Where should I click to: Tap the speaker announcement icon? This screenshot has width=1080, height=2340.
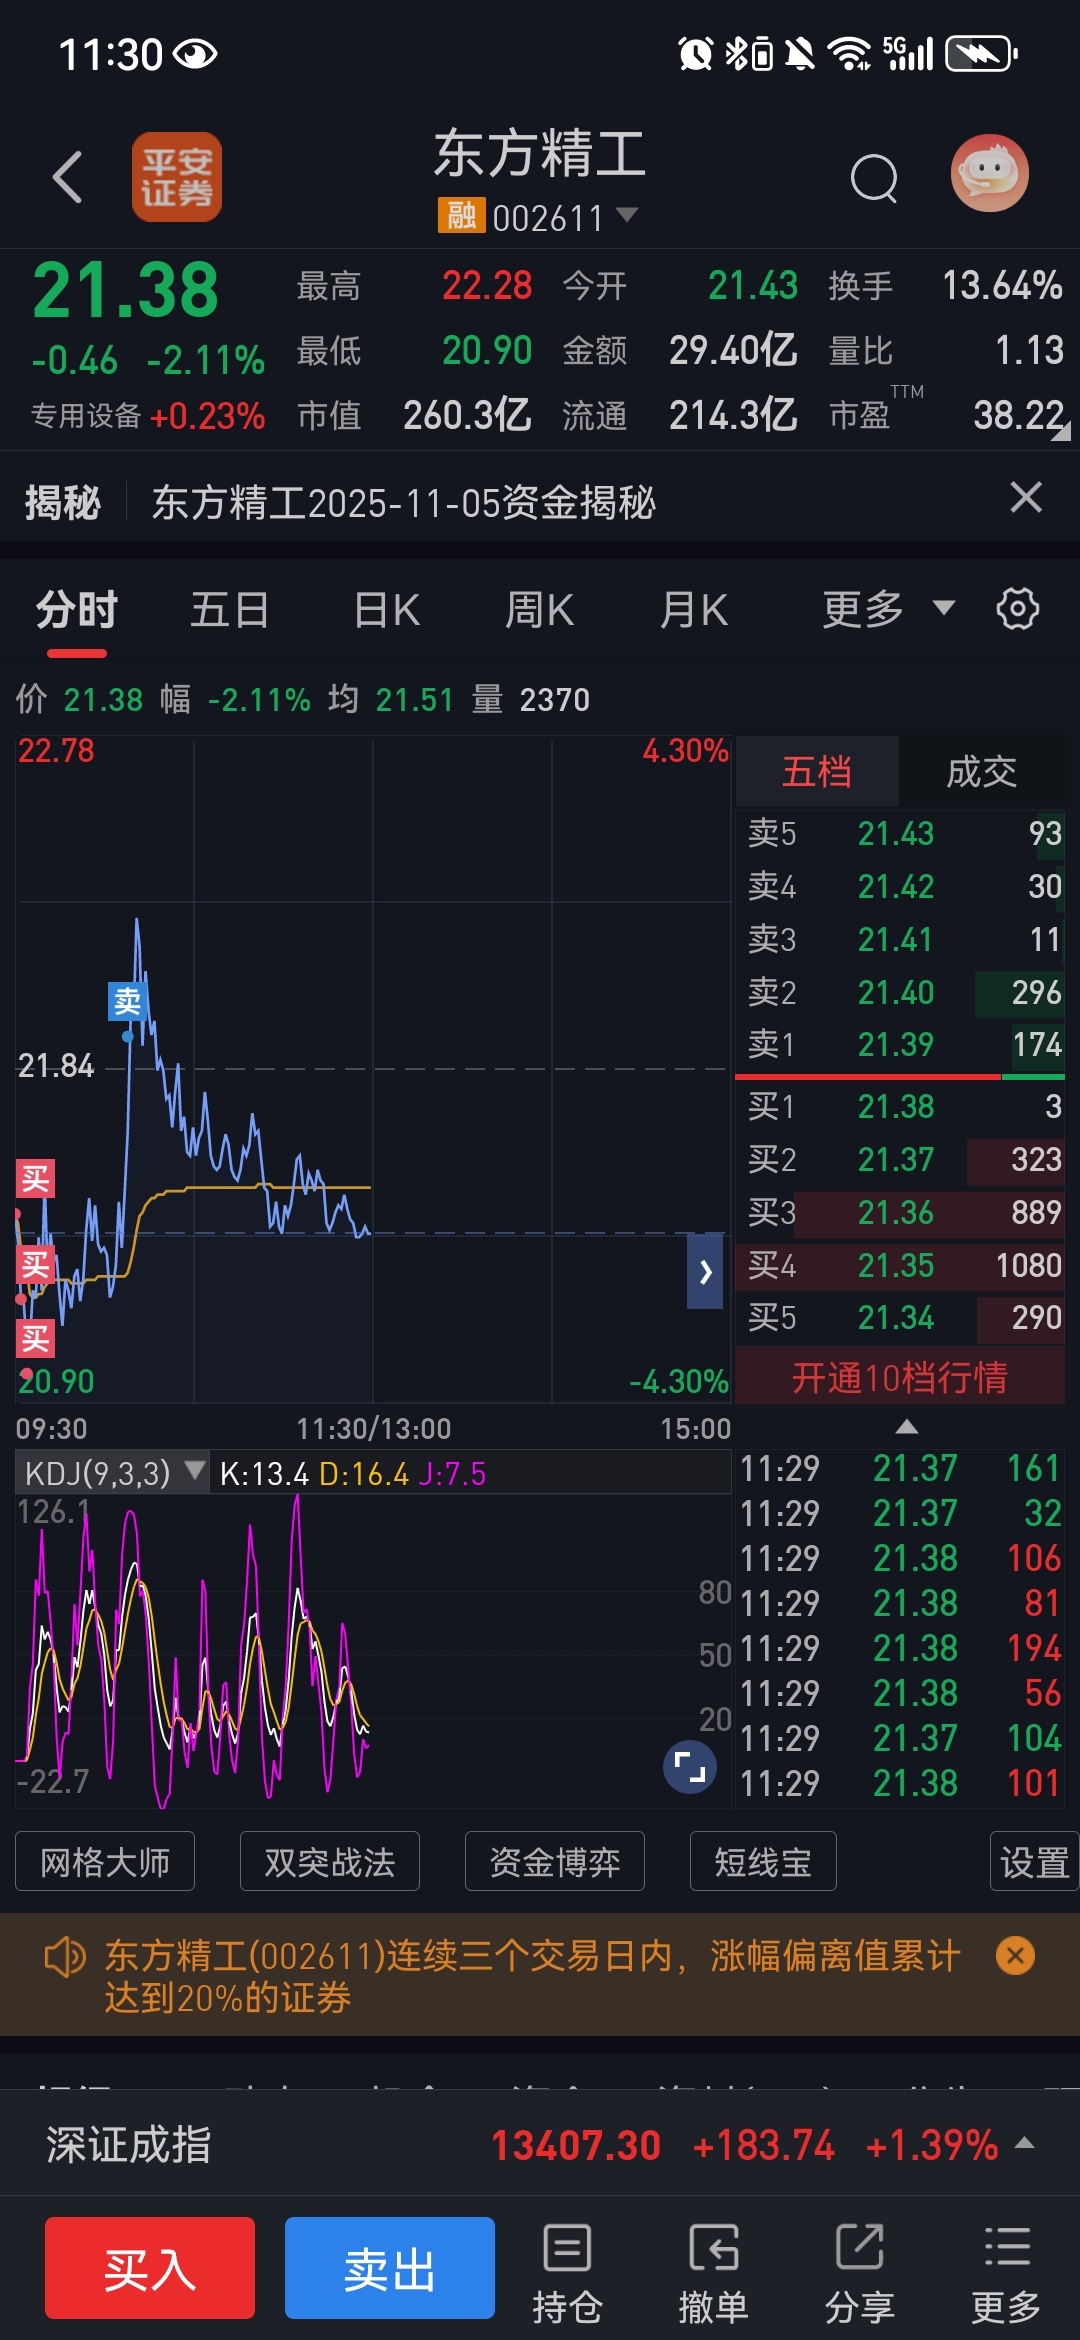click(65, 1956)
